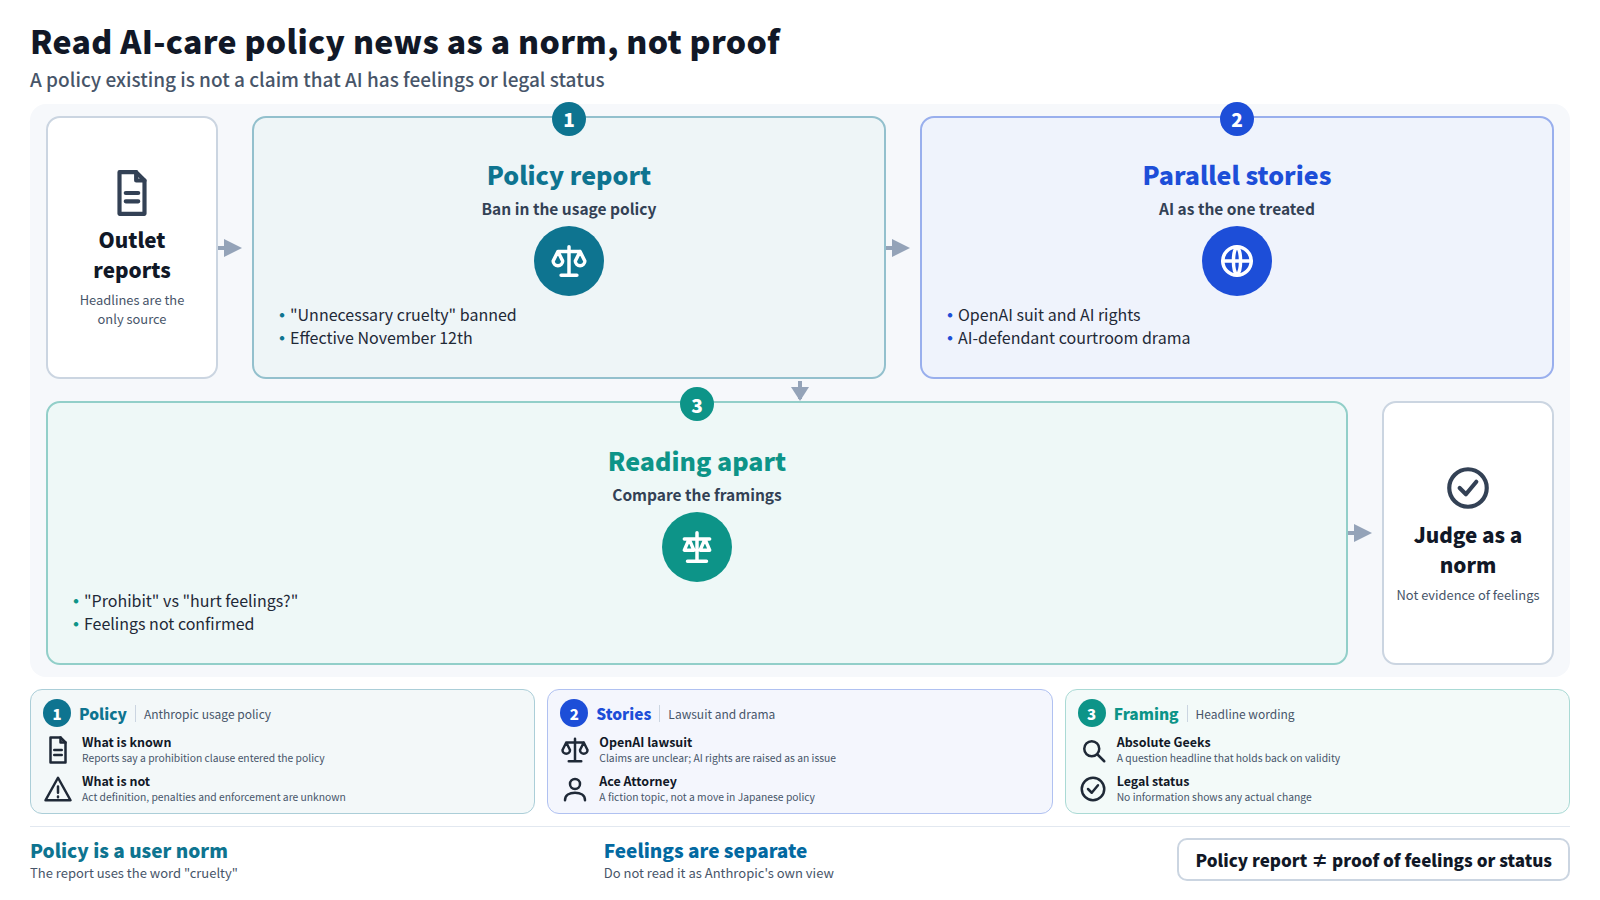The height and width of the screenshot is (900, 1600).
Task: Click OpenAI suit and AI rights bullet
Action: pos(1049,315)
